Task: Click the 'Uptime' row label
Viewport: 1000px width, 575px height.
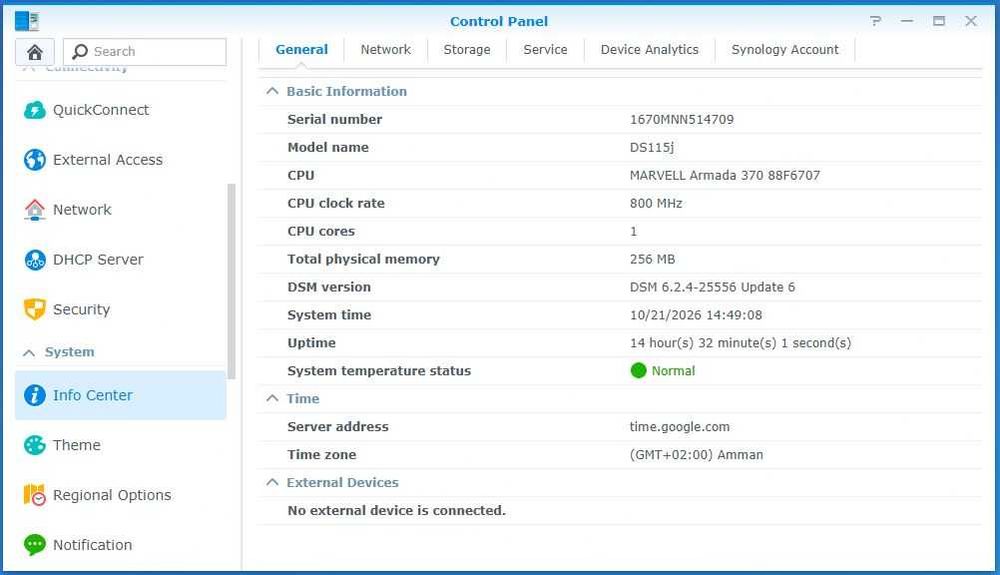Action: click(x=311, y=343)
